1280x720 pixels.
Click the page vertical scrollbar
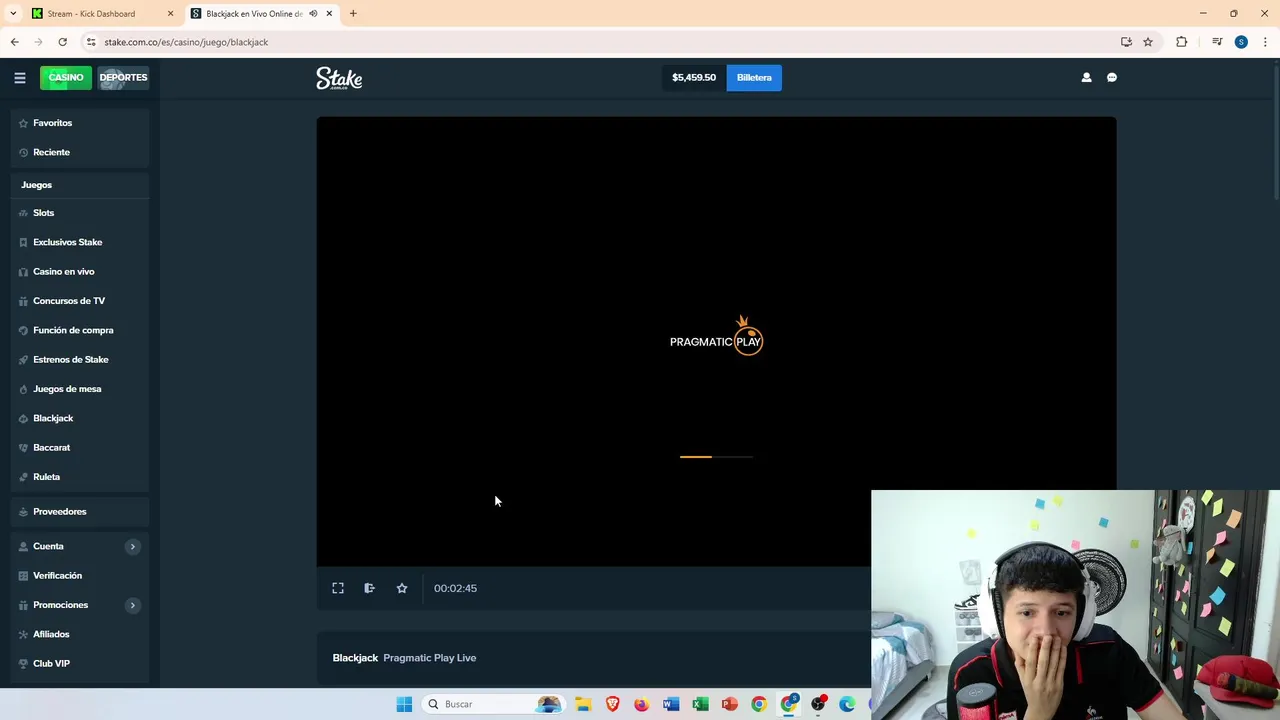click(x=1275, y=130)
